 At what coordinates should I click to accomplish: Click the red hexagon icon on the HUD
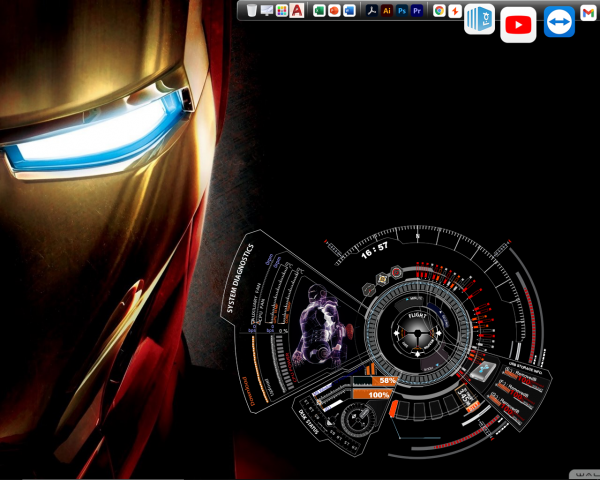point(397,273)
